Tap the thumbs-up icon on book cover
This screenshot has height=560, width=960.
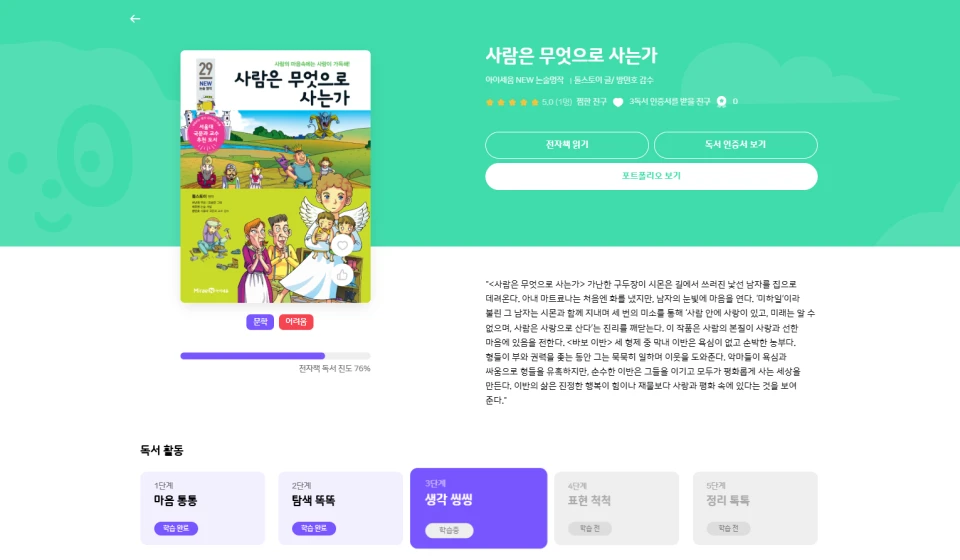[342, 275]
